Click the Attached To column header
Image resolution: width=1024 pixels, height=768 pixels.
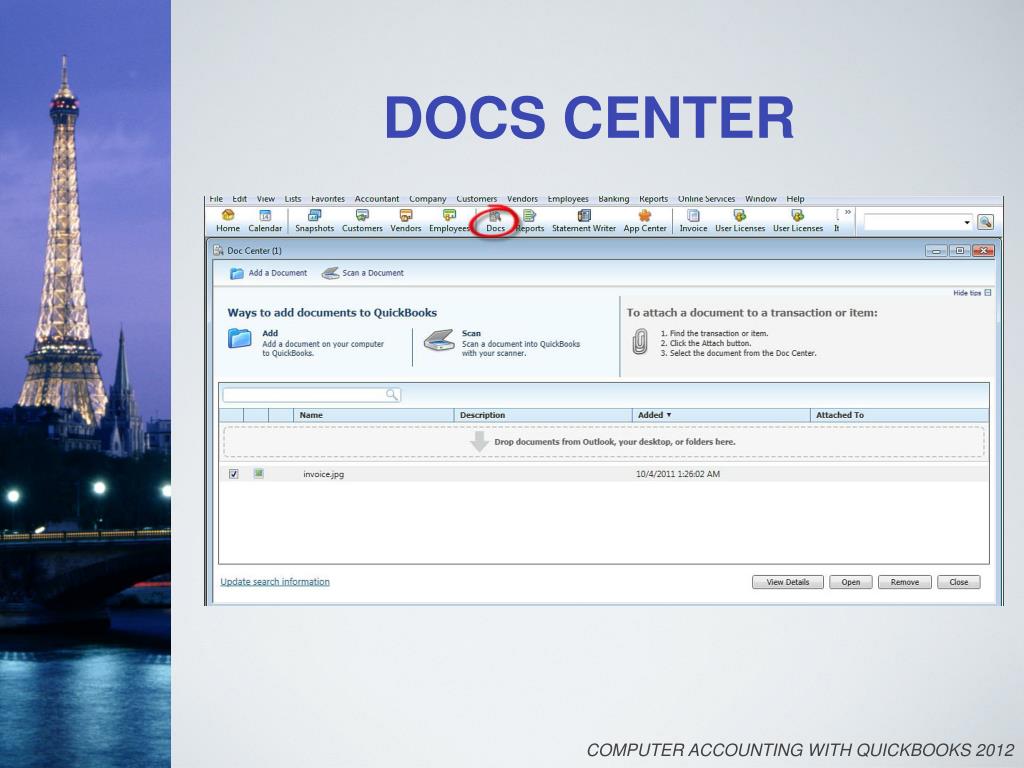[899, 415]
